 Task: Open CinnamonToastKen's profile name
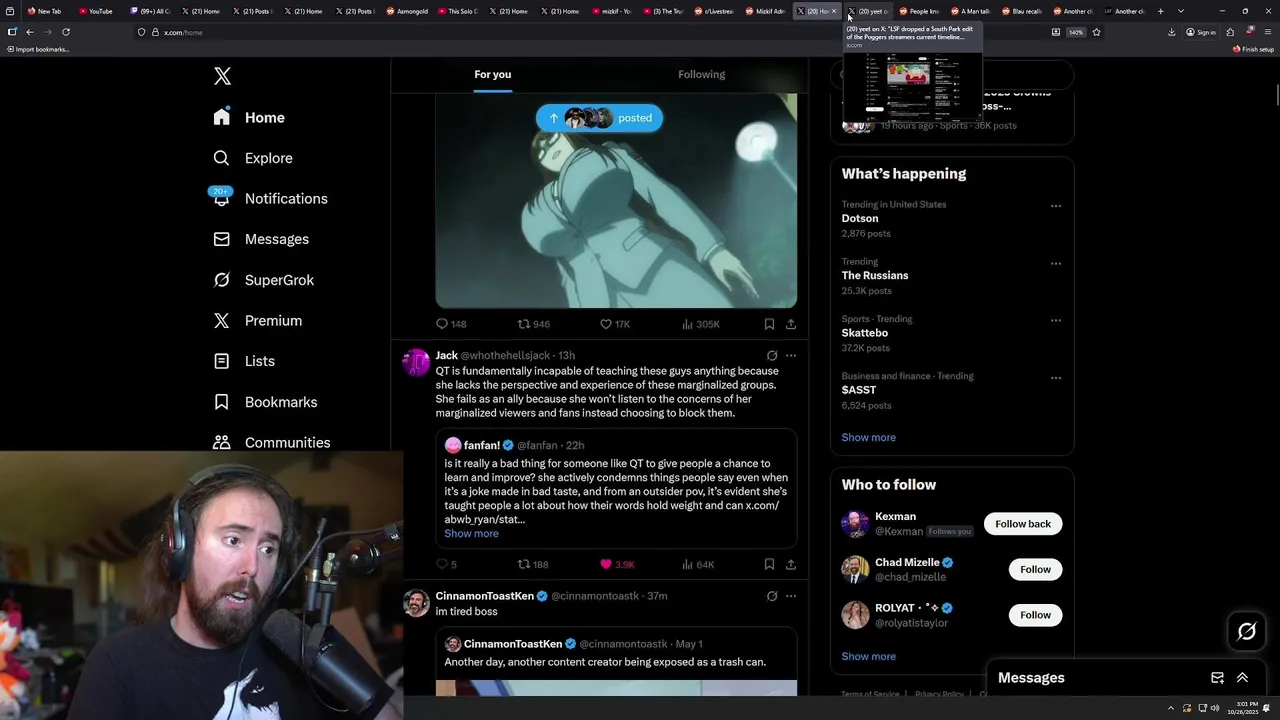484,596
